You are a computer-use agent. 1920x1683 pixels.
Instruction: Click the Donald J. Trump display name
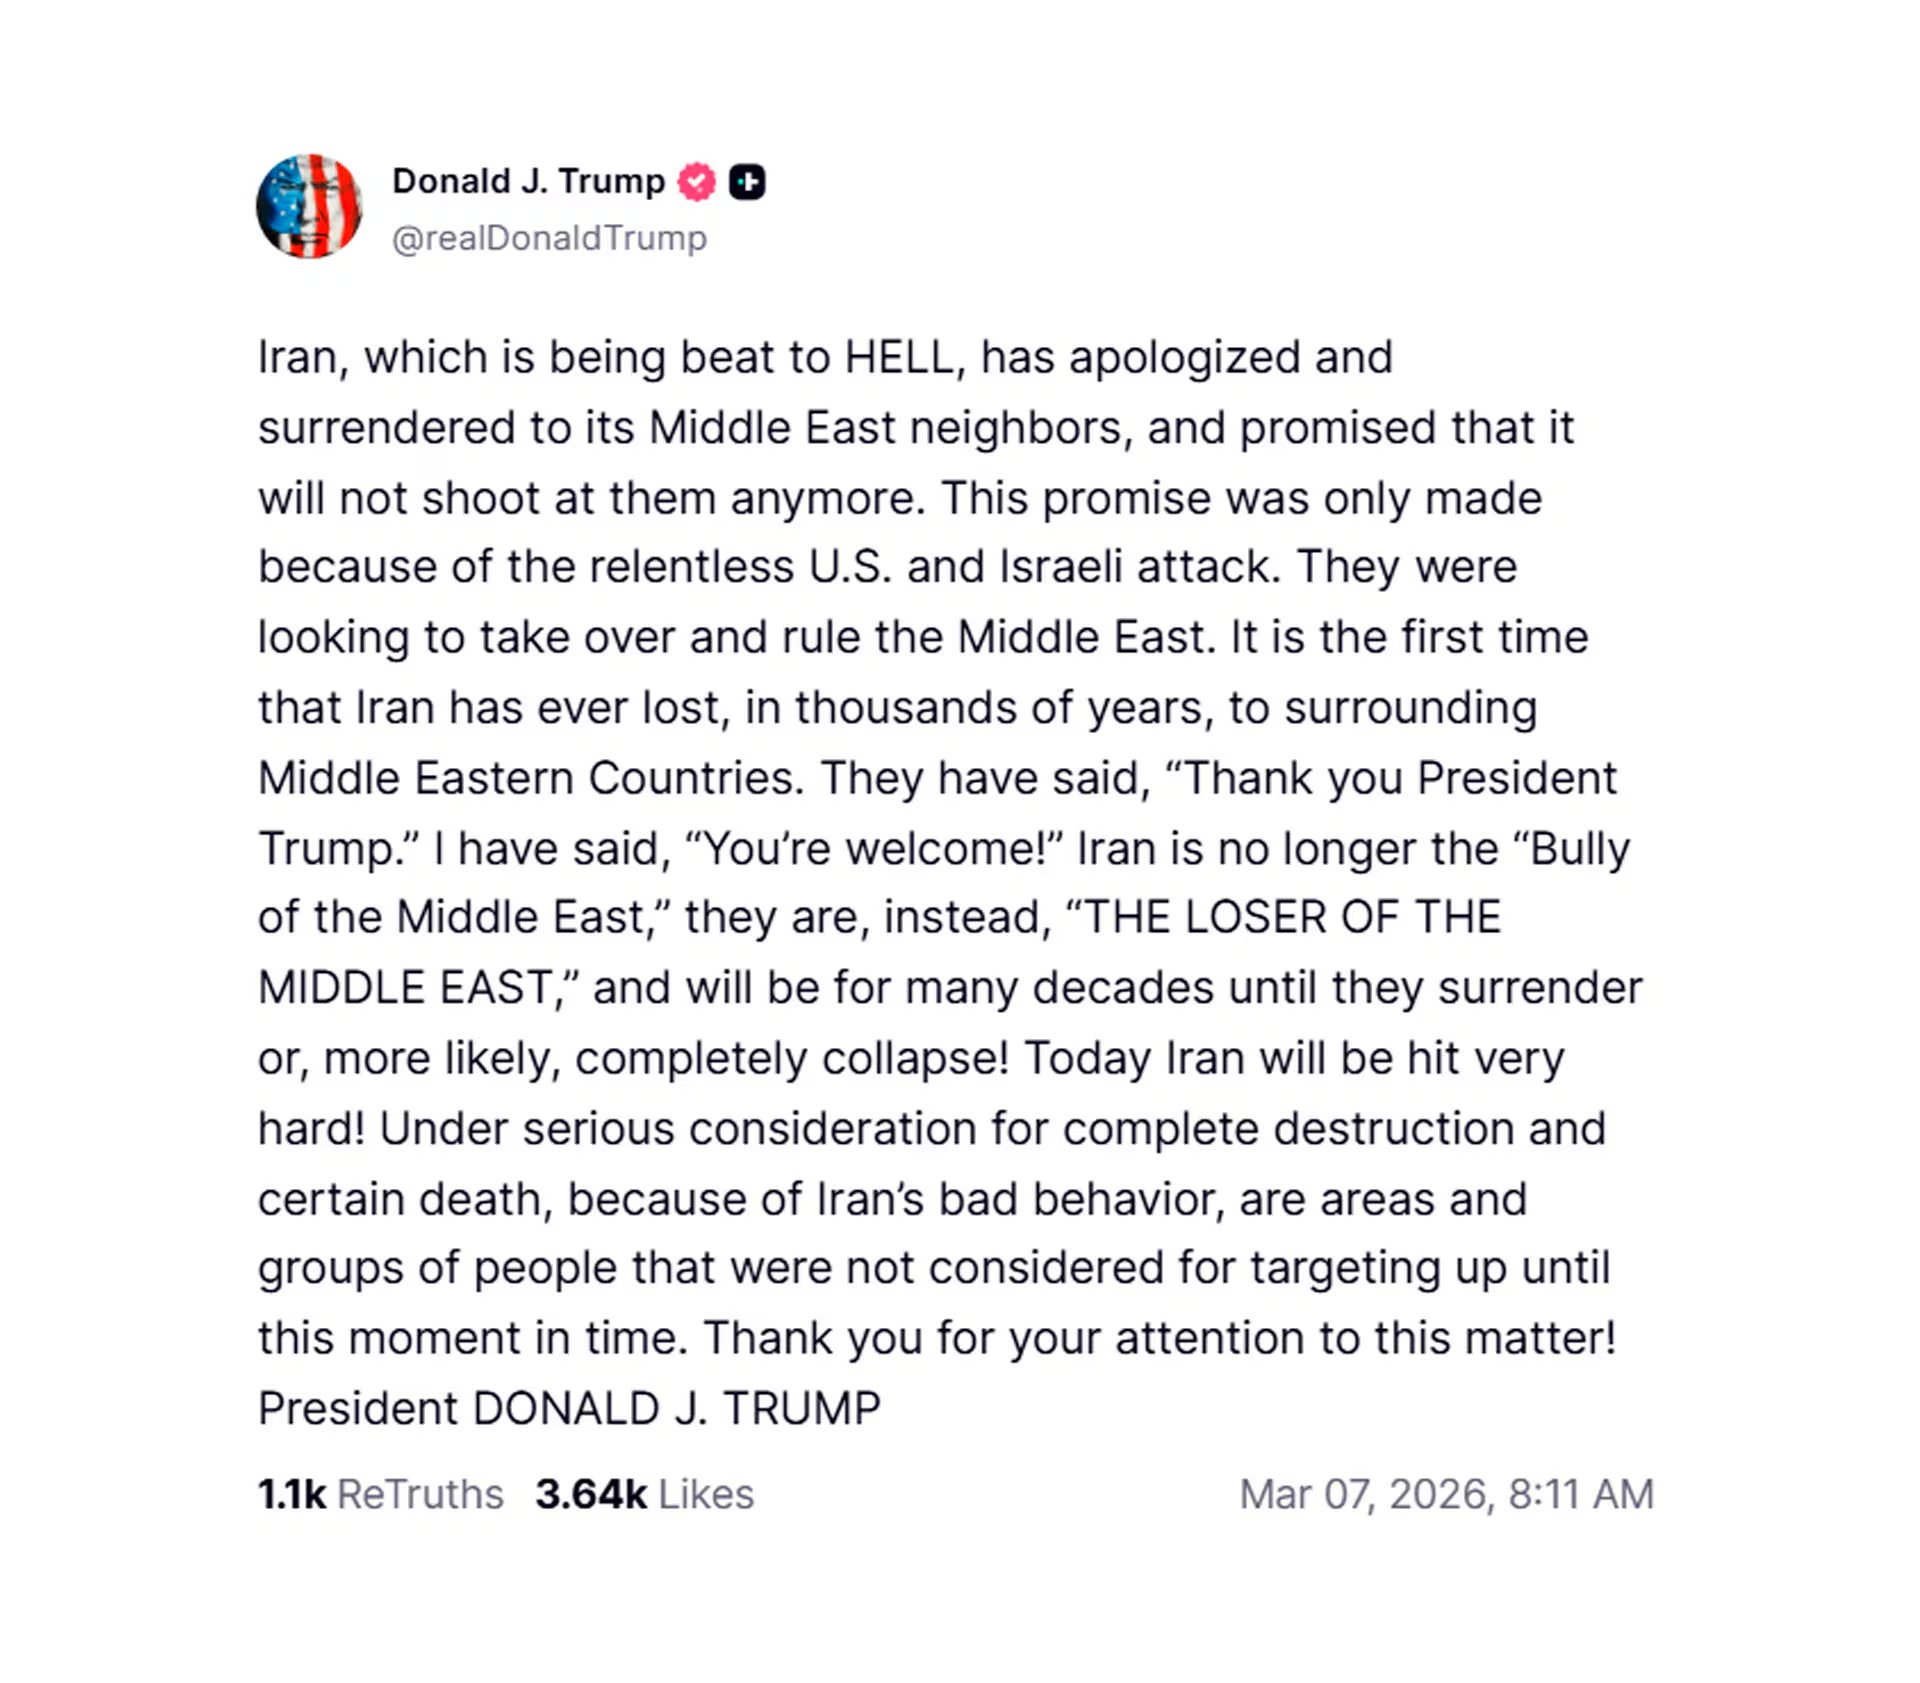tap(528, 181)
